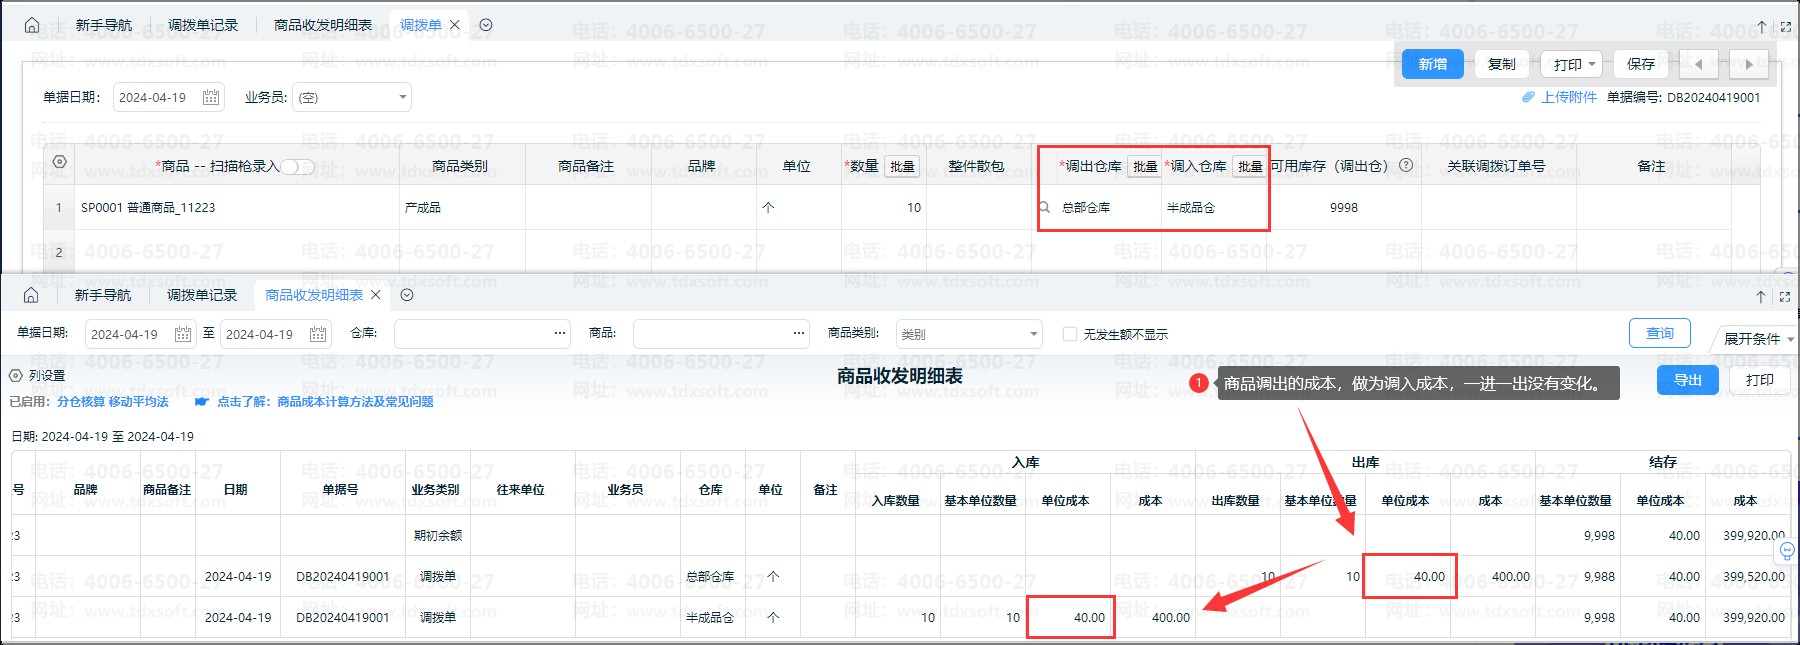Expand the 展开条件 filter panel

[x=1757, y=339]
